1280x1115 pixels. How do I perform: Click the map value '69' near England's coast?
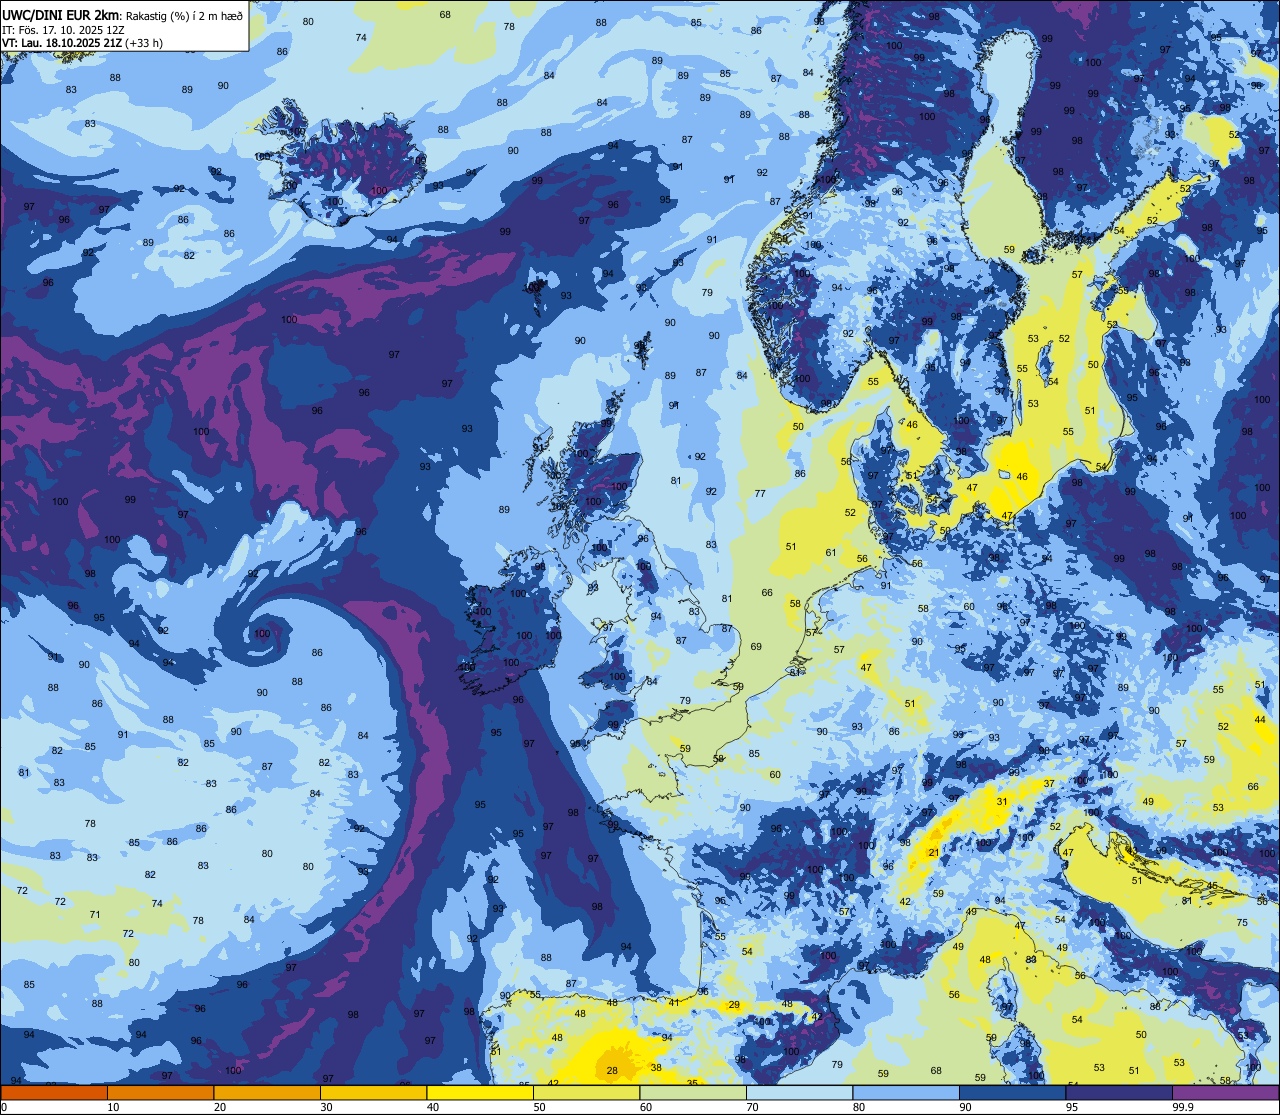pyautogui.click(x=756, y=647)
